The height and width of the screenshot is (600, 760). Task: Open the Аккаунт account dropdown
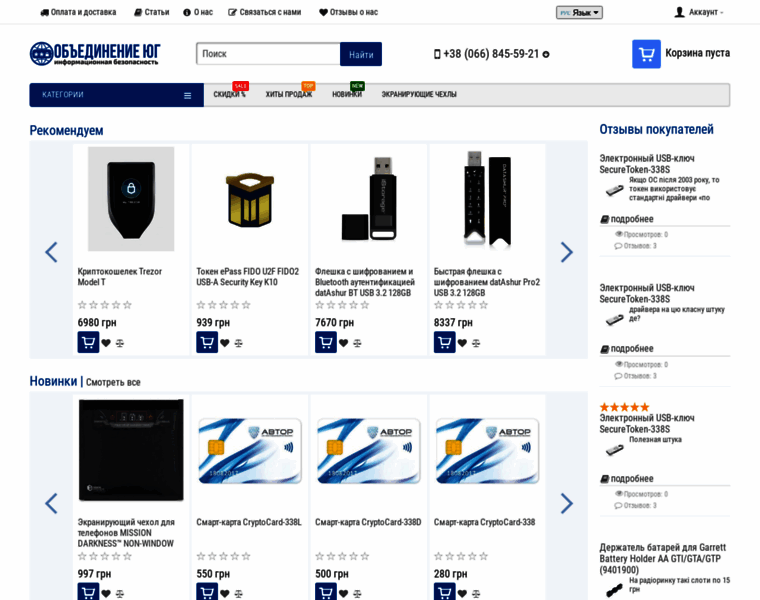(699, 12)
